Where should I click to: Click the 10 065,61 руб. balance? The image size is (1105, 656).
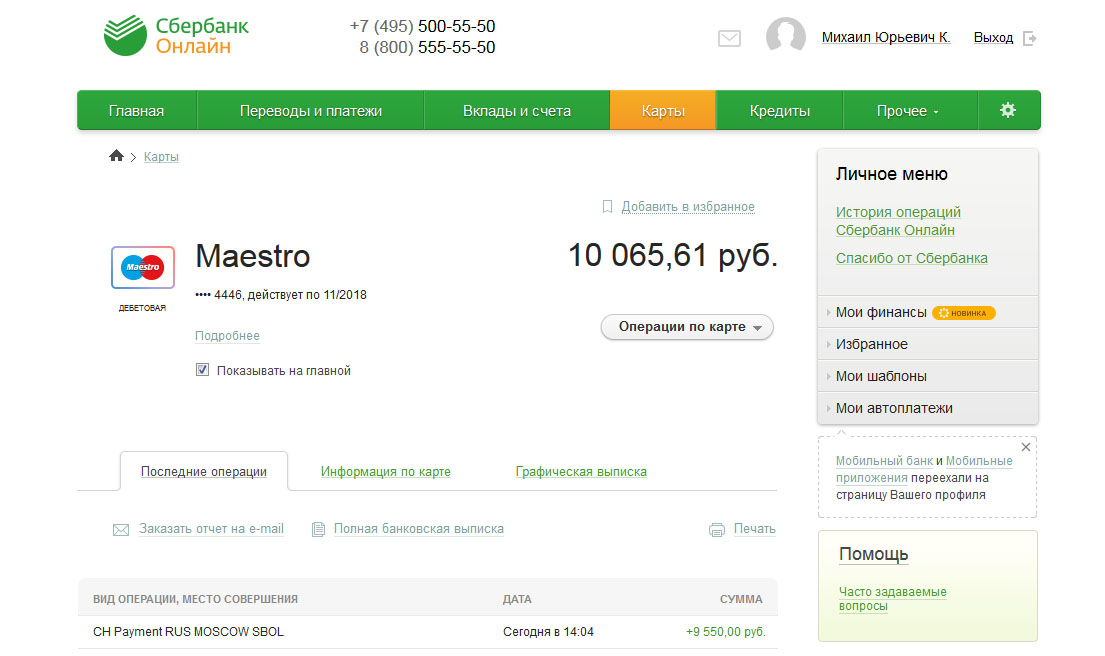[x=673, y=255]
